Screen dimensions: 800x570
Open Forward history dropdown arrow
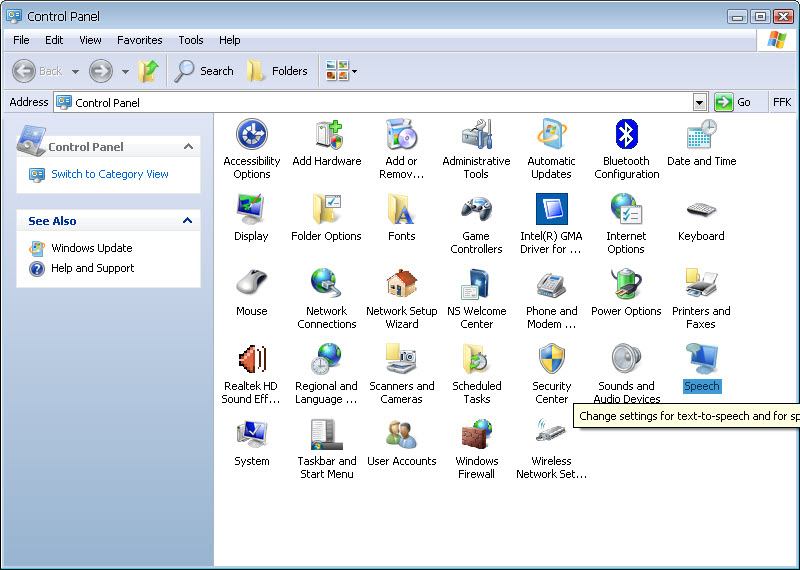tap(125, 71)
